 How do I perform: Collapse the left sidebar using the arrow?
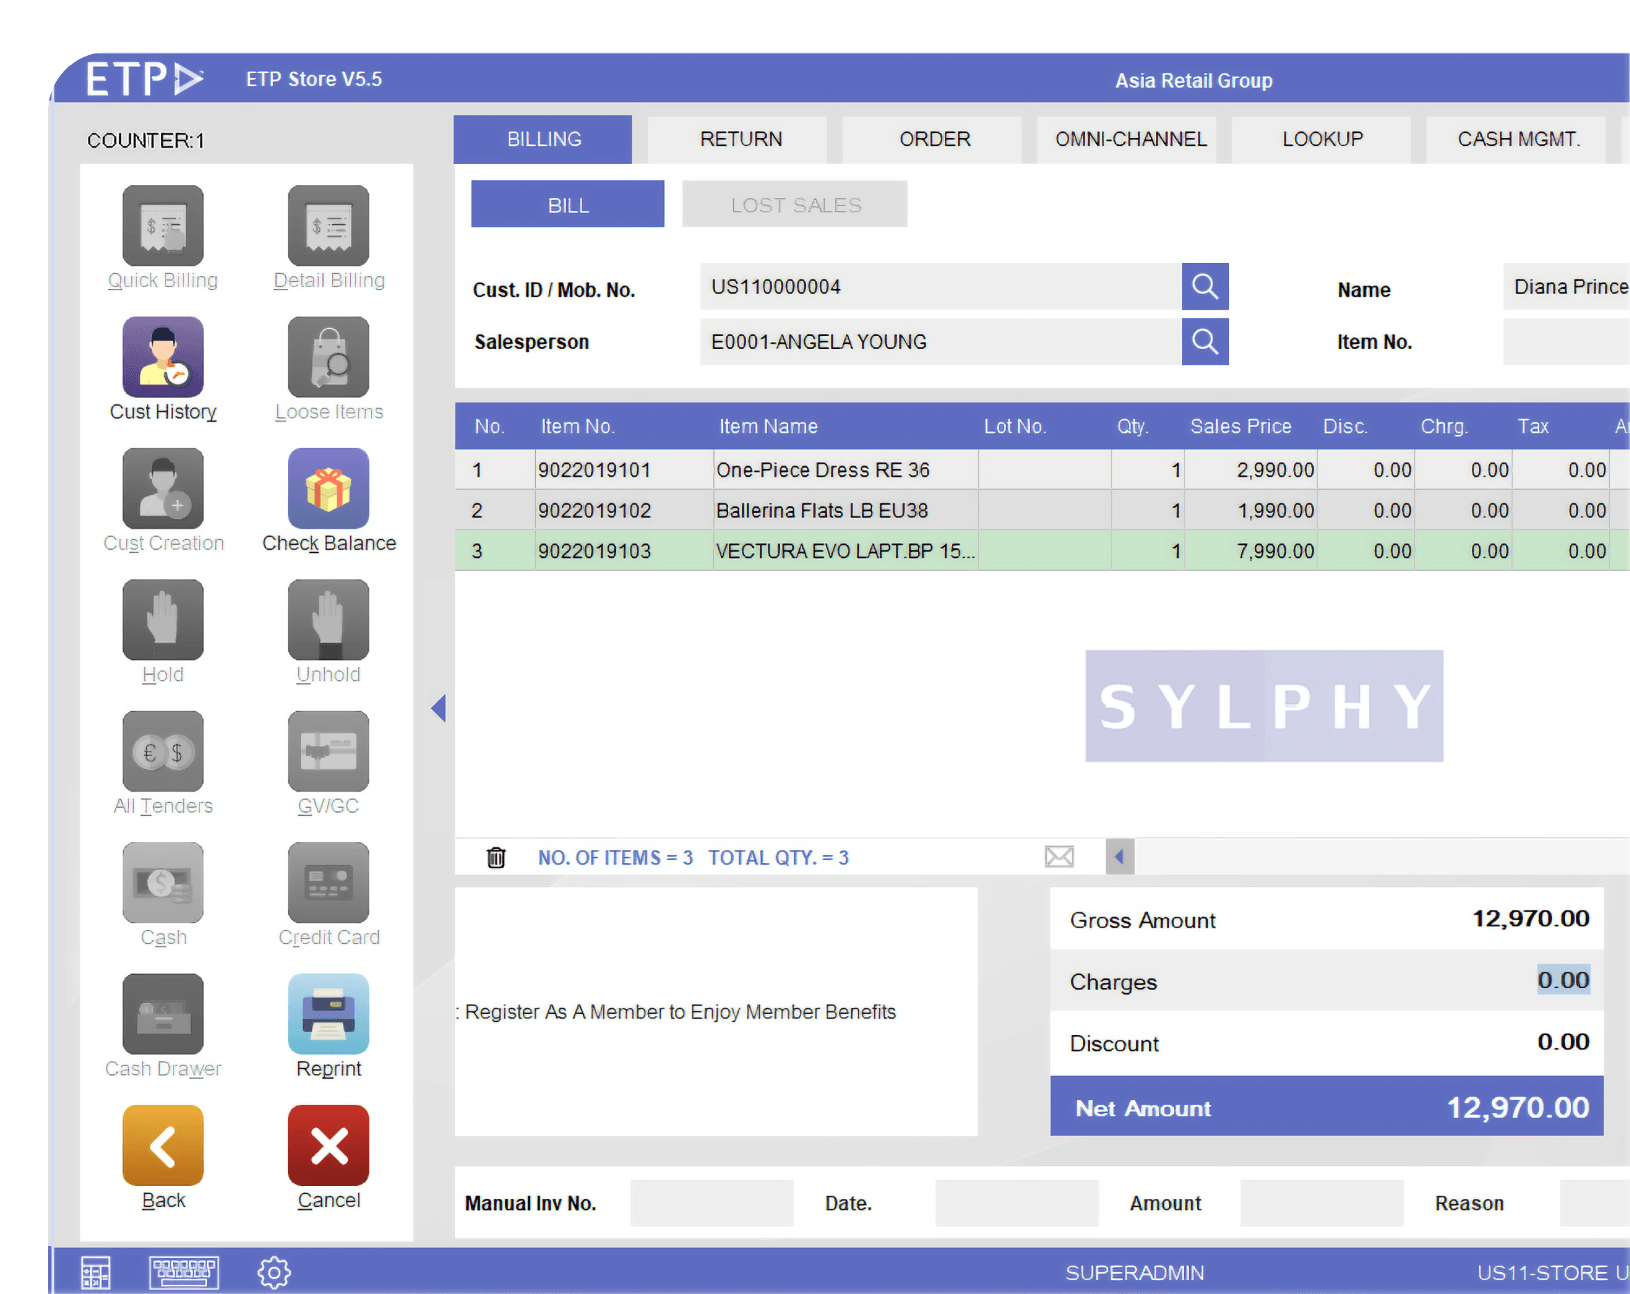(x=438, y=708)
